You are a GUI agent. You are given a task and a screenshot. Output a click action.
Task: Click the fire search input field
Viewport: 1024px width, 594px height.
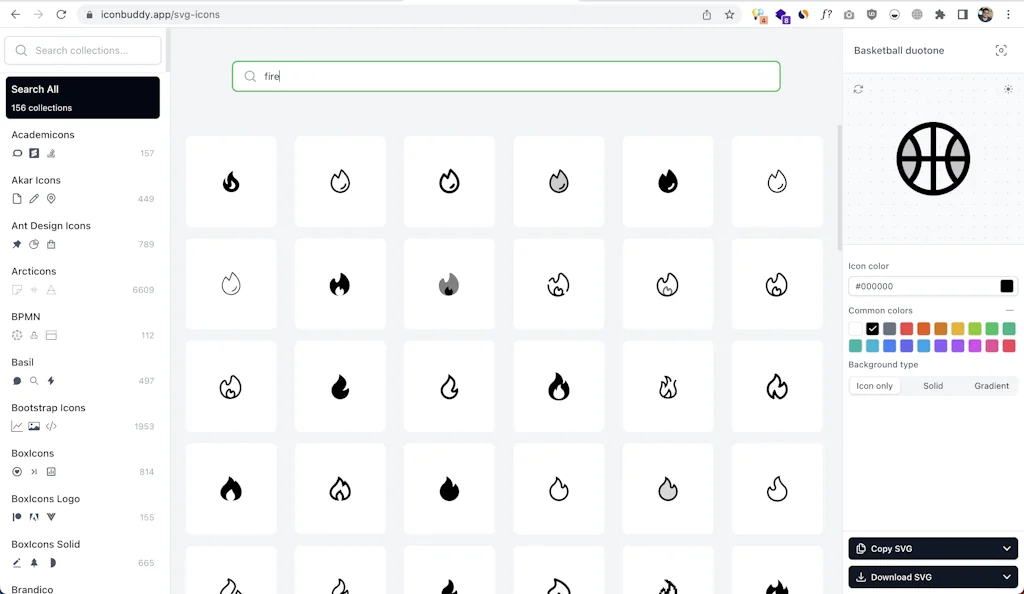point(506,76)
